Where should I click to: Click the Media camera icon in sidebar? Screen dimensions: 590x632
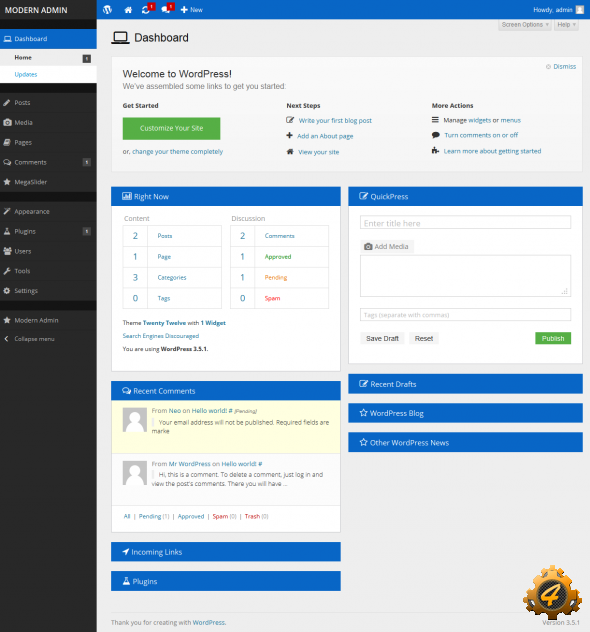[7, 122]
